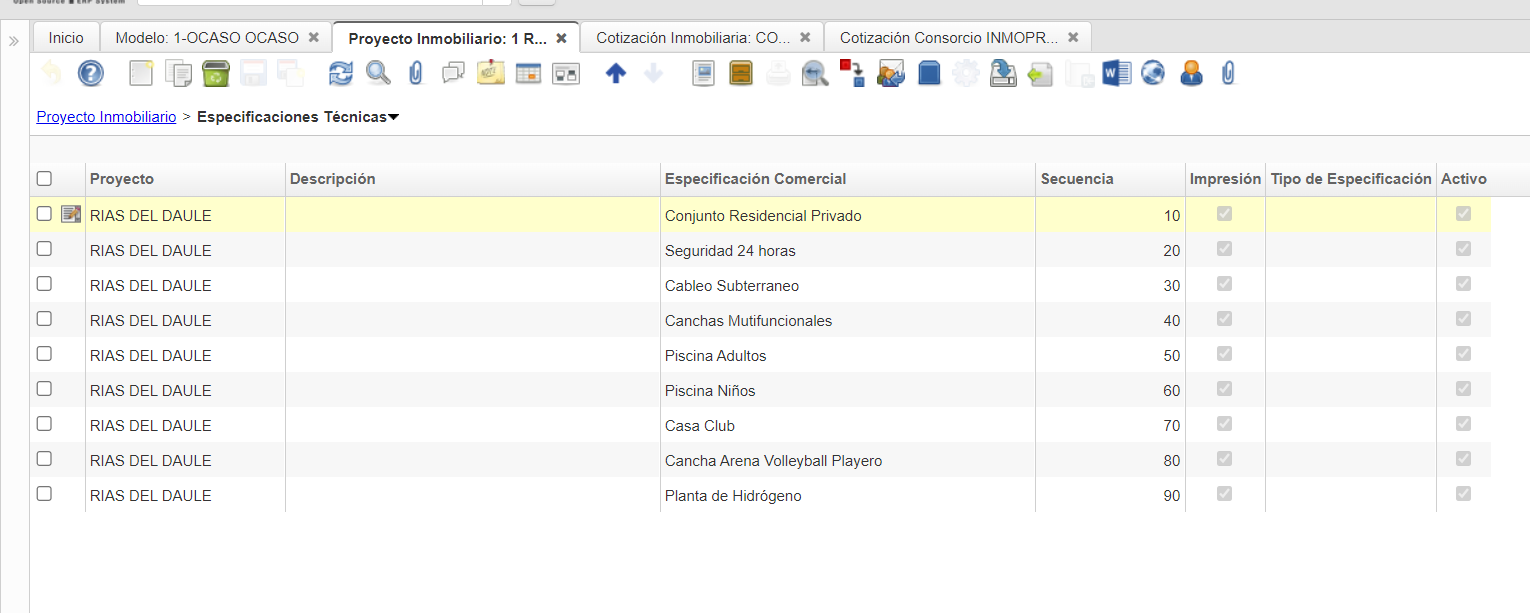Click the green recycle bin Delete icon

click(x=216, y=73)
